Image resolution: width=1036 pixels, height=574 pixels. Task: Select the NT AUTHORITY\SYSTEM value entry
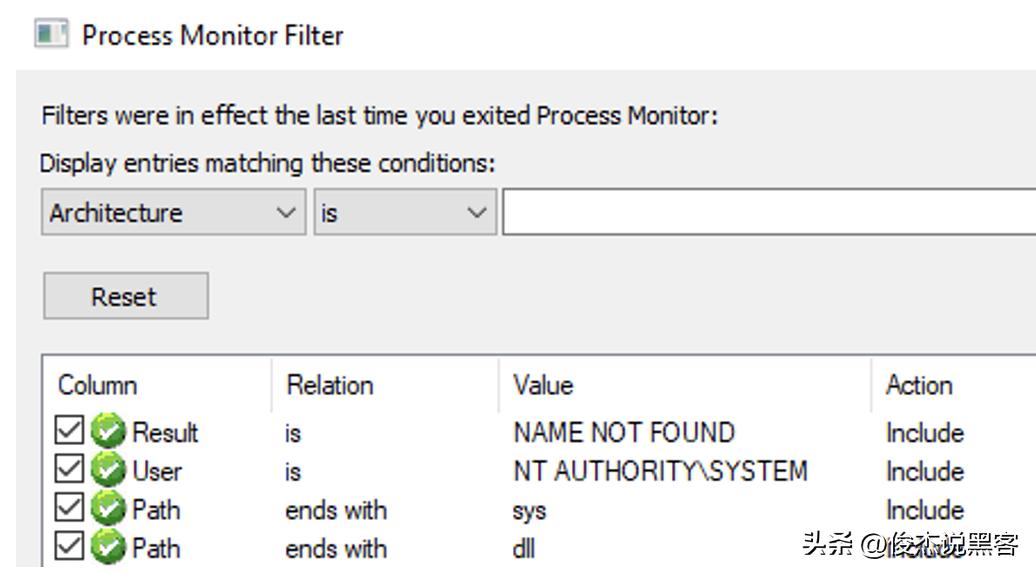click(660, 470)
